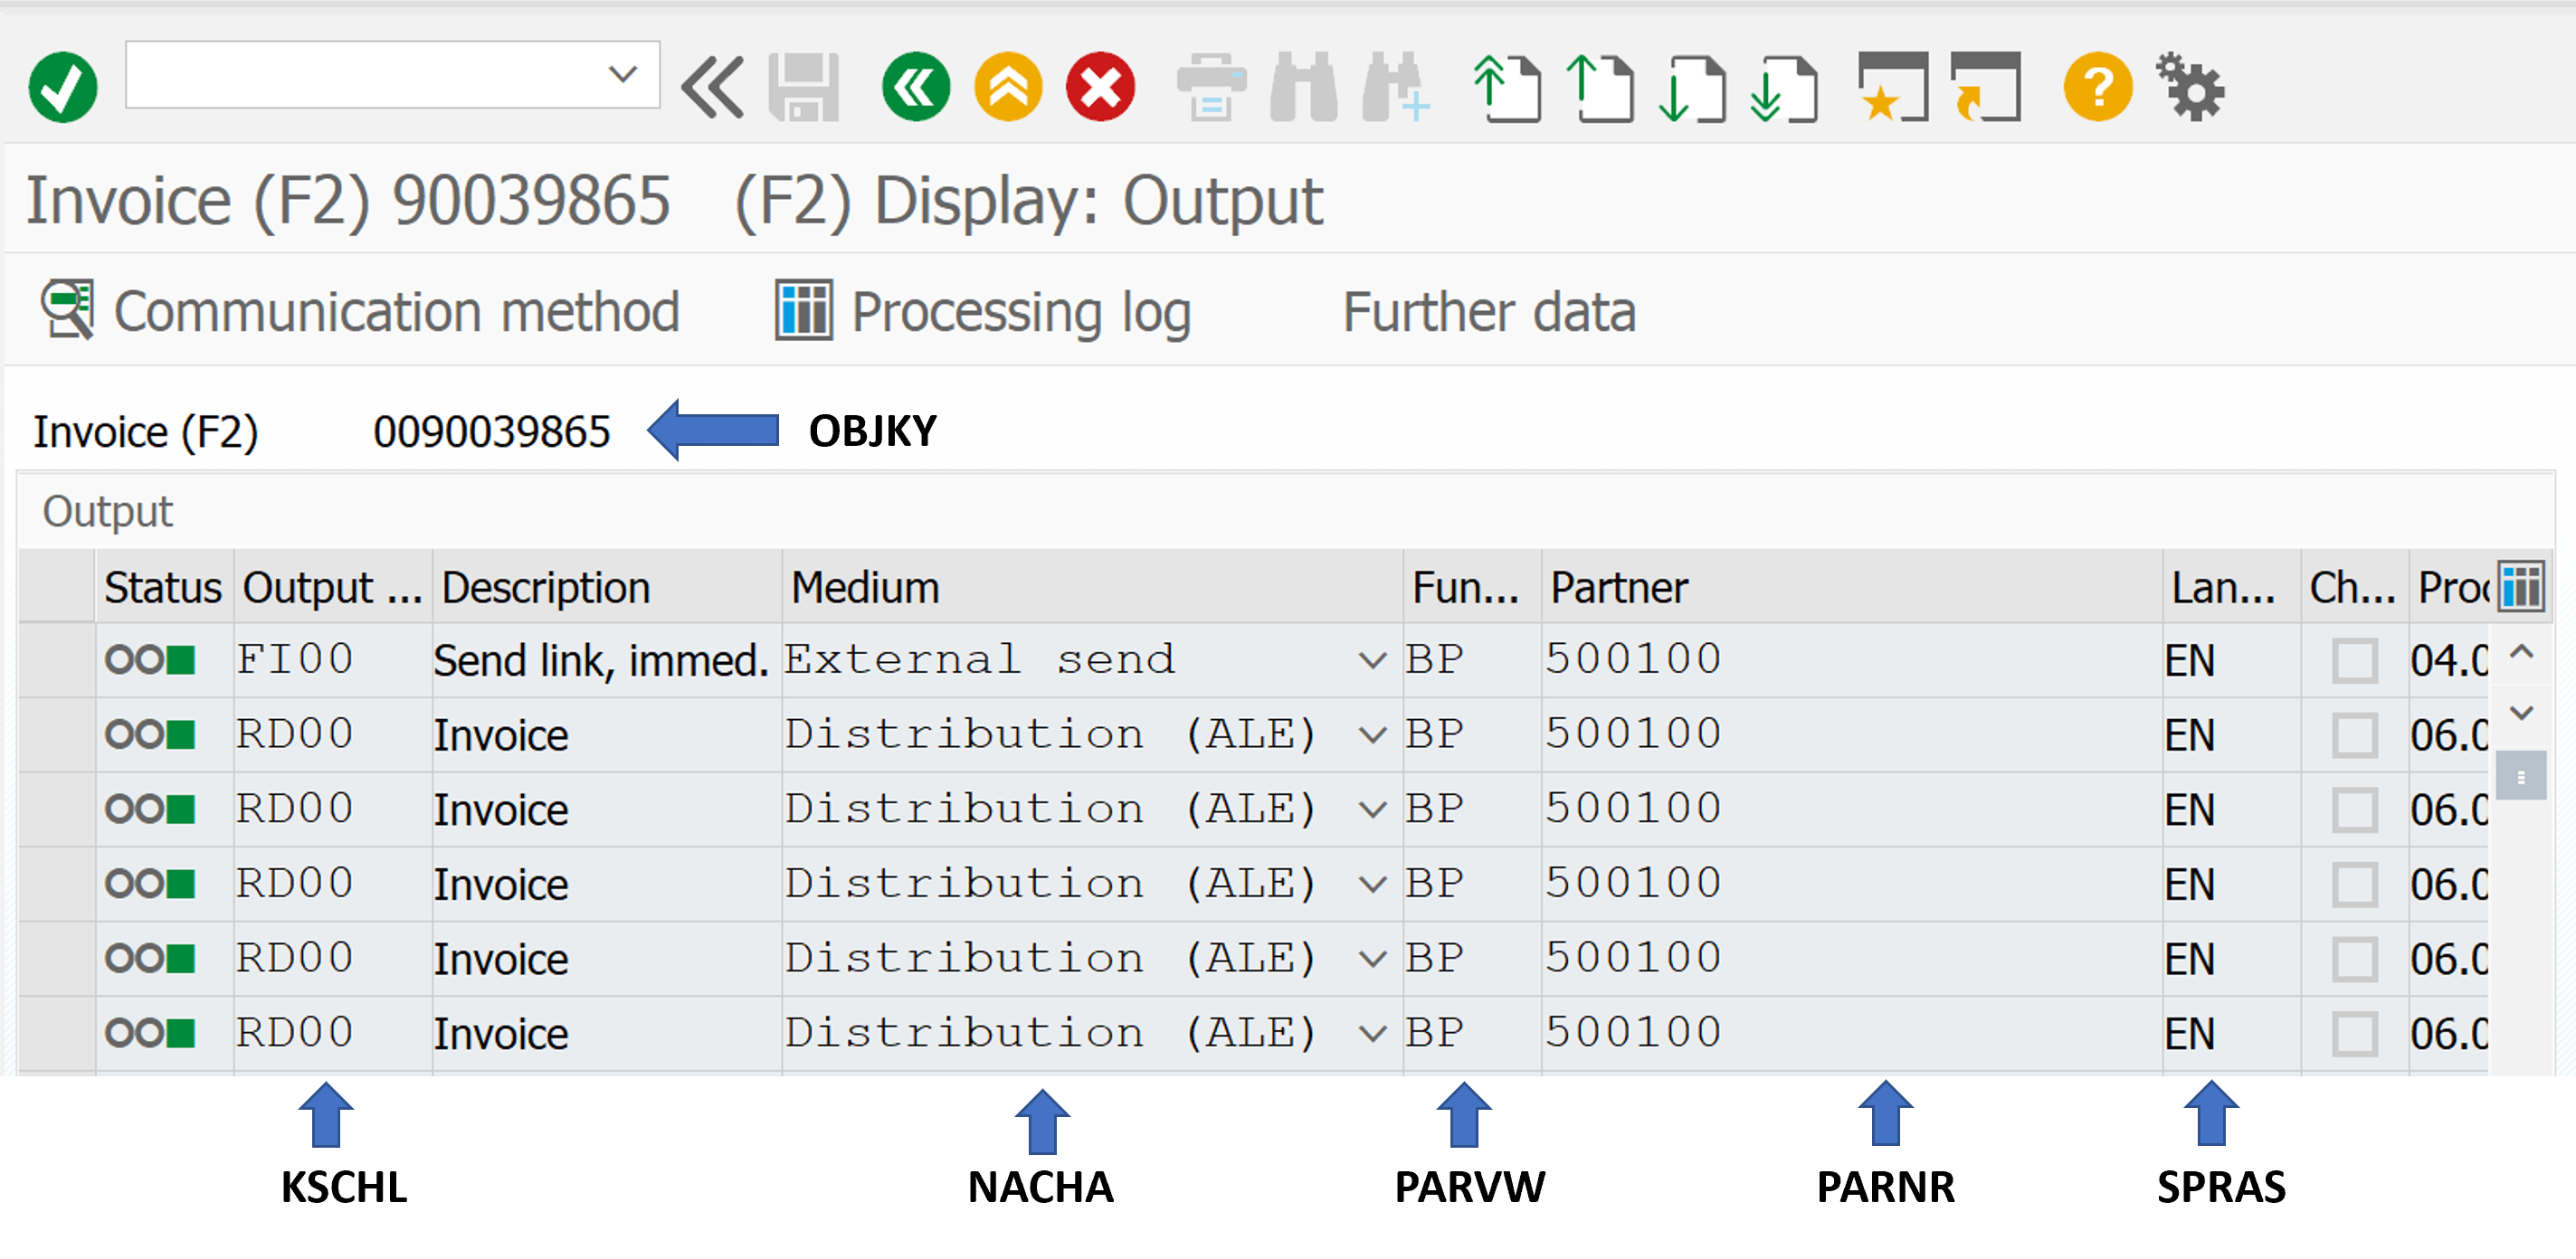The height and width of the screenshot is (1259, 2576).
Task: Click the binoculars Find icon
Action: 1302,87
